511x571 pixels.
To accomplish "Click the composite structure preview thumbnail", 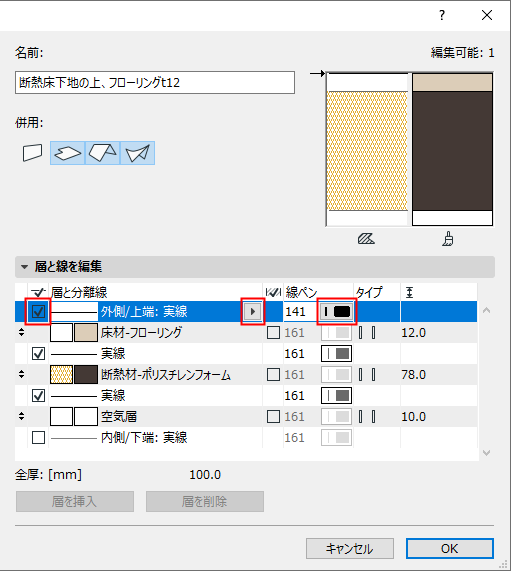I will 409,149.
